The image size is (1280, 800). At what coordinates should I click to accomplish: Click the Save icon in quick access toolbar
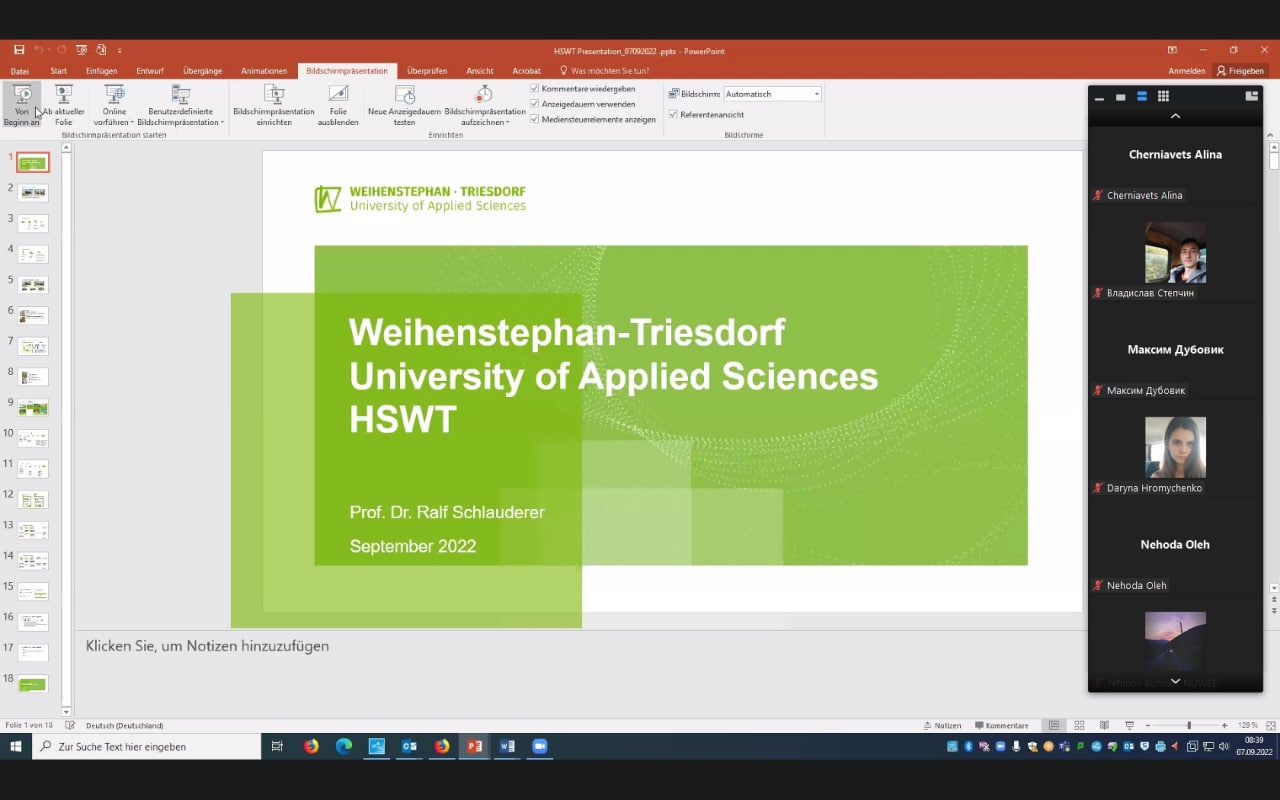point(19,49)
